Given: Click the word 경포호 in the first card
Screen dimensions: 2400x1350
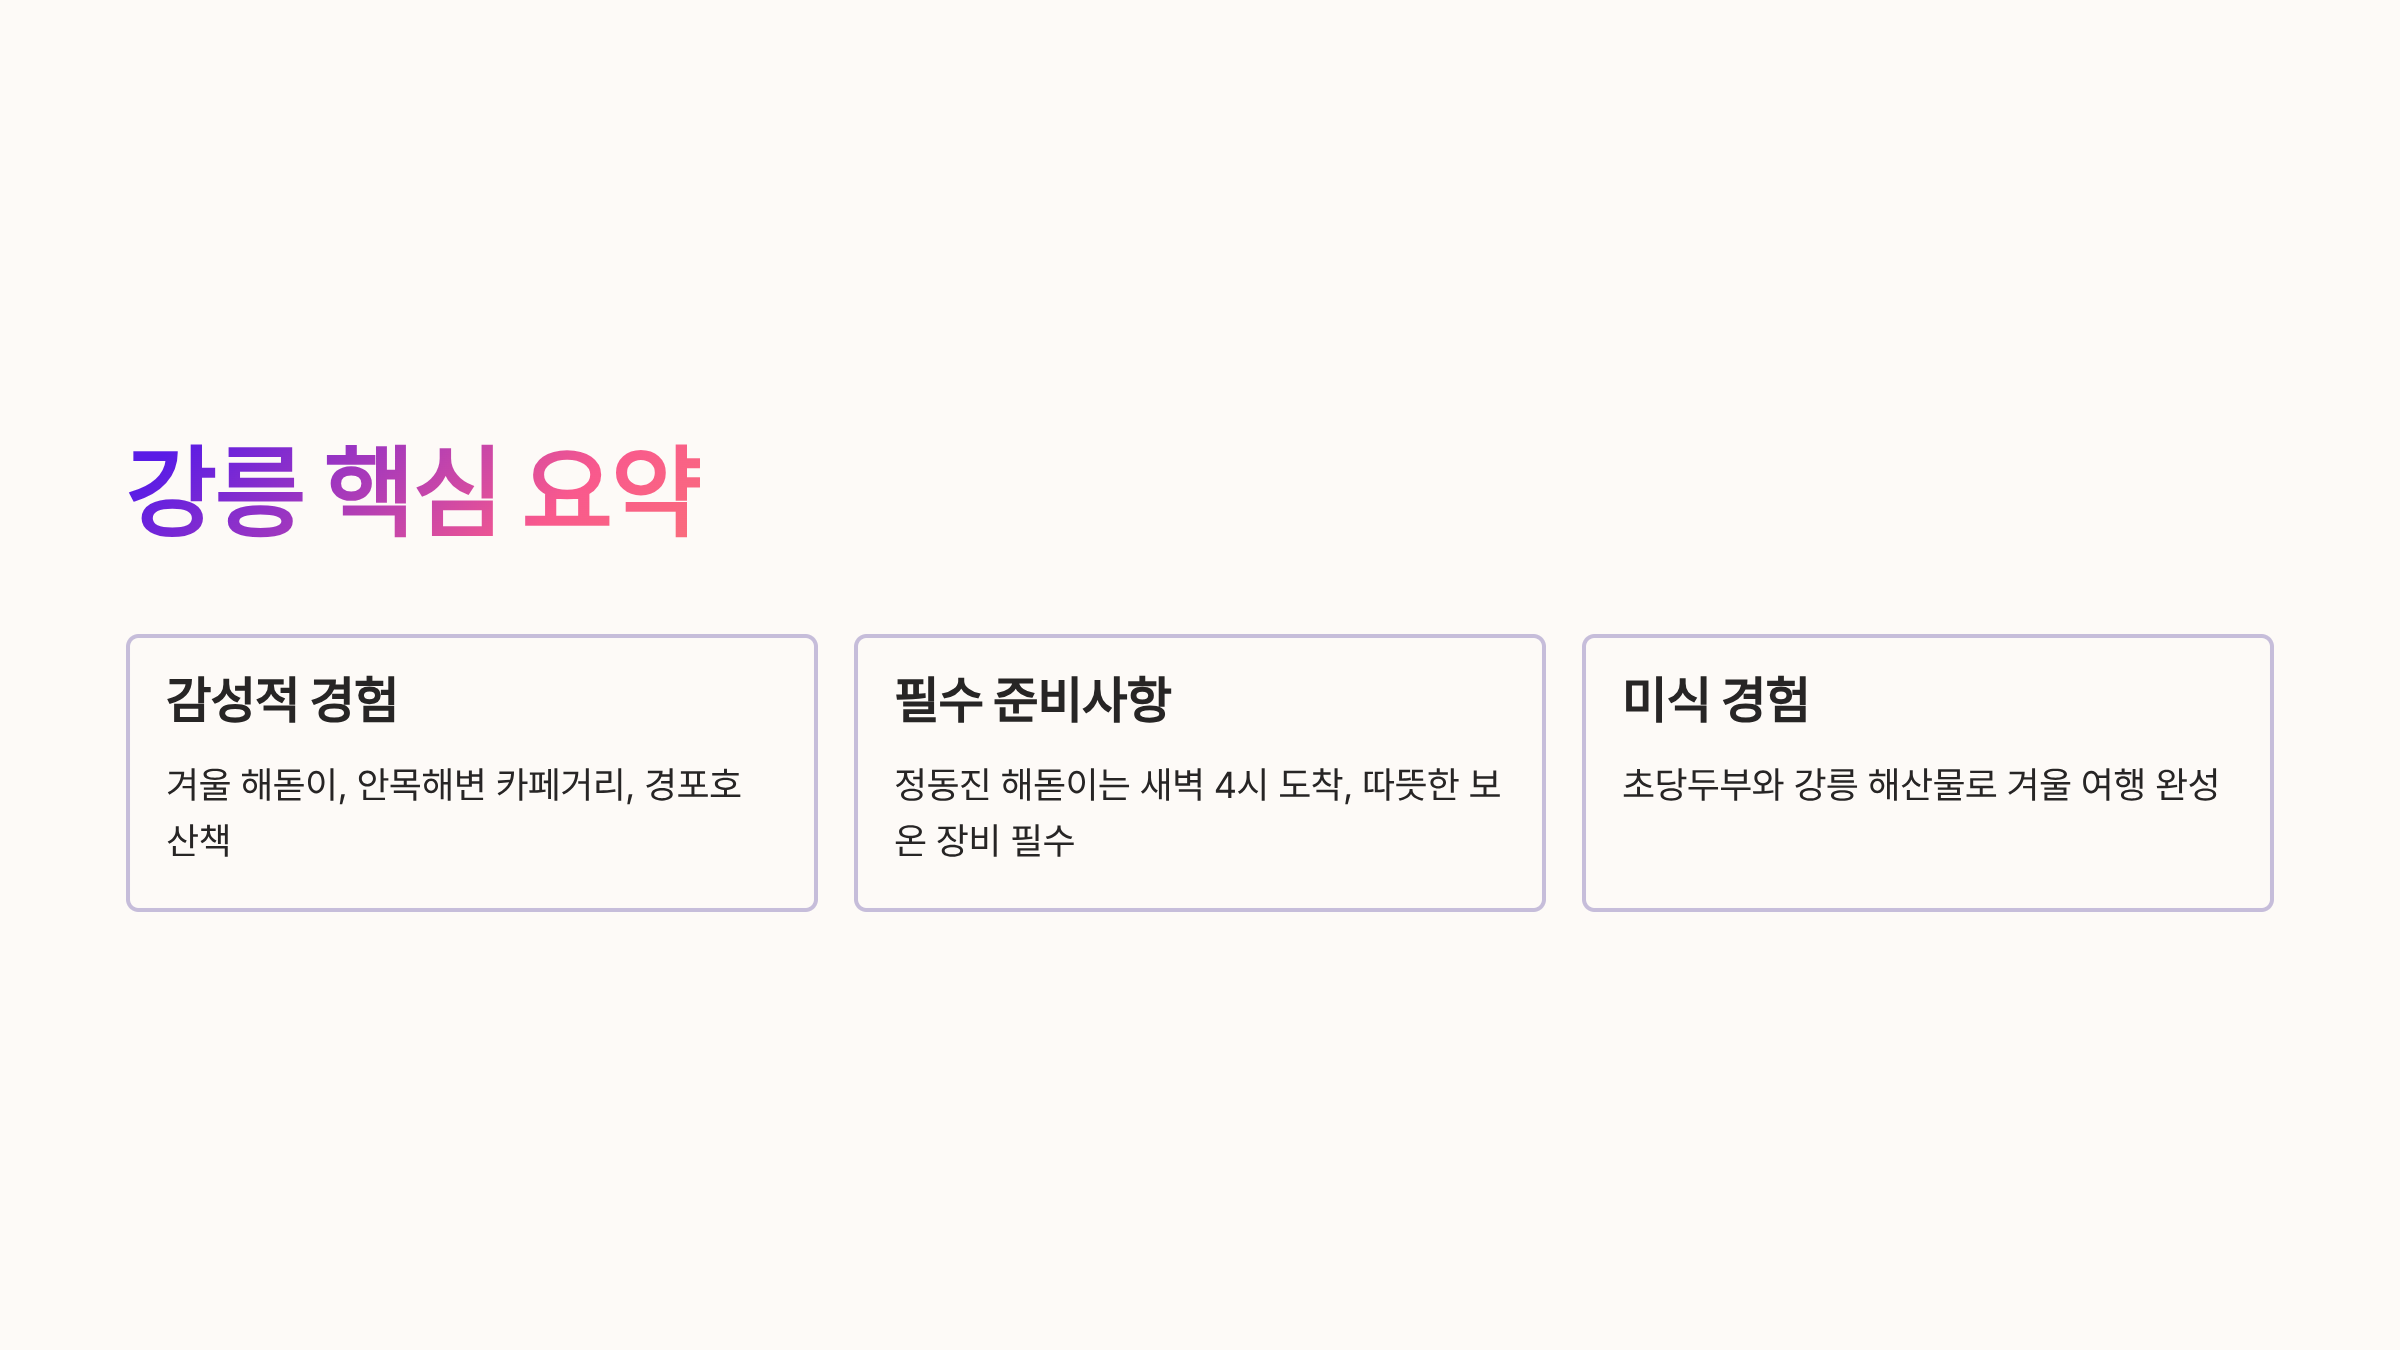Looking at the screenshot, I should point(693,785).
